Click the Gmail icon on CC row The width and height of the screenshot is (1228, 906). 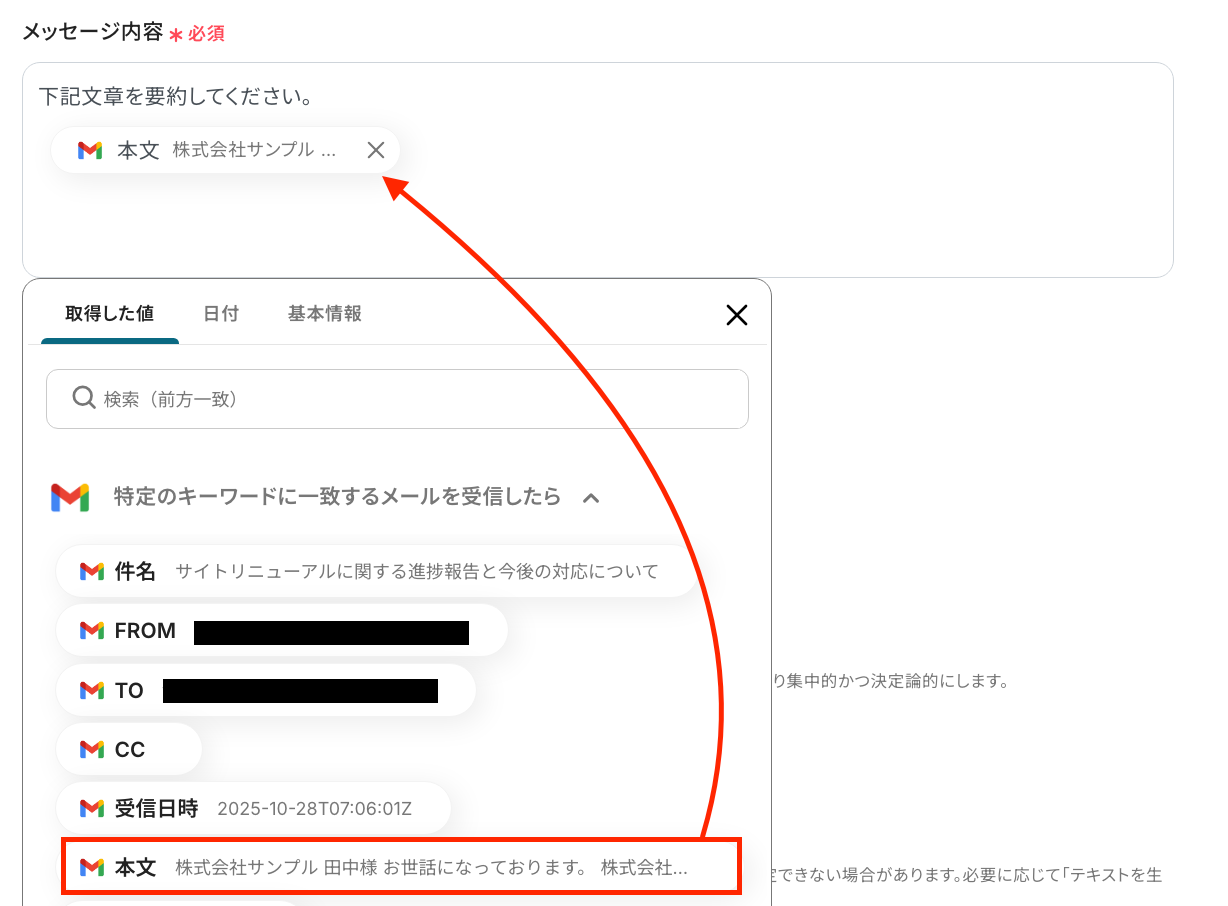[x=92, y=750]
